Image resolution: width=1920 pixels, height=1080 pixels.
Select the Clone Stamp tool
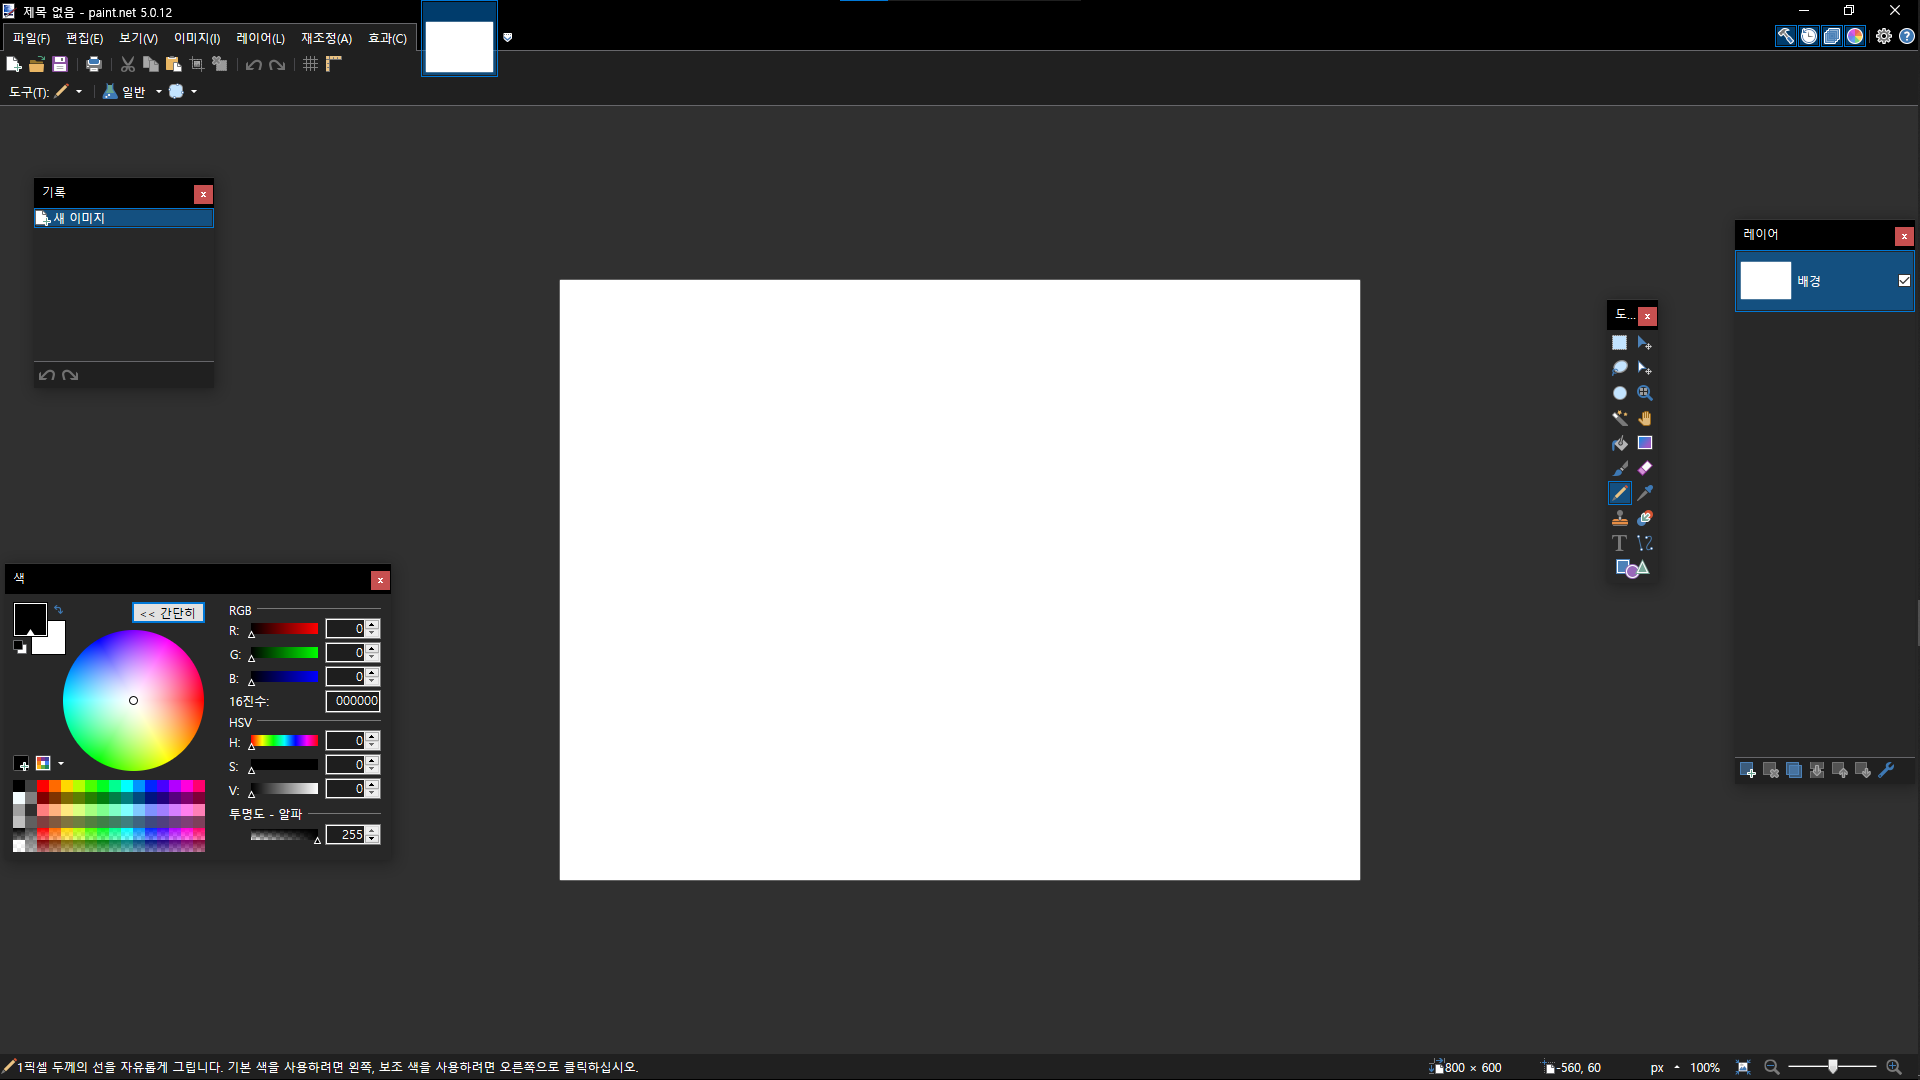(1619, 518)
